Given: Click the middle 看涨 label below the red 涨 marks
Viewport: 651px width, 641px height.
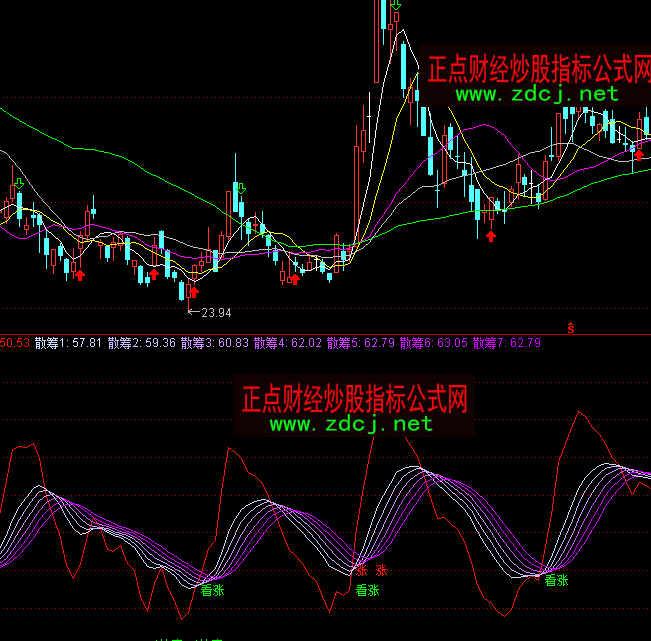Looking at the screenshot, I should click(367, 590).
